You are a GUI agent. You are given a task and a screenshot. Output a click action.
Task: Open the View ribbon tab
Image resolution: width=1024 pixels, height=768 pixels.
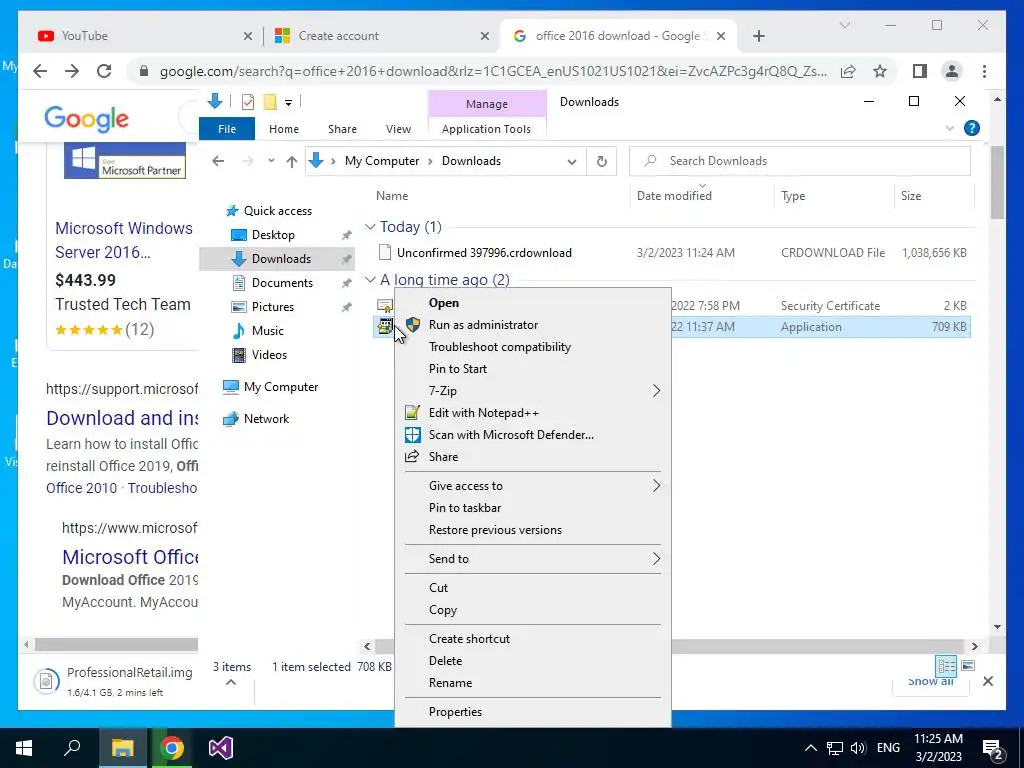tap(398, 129)
